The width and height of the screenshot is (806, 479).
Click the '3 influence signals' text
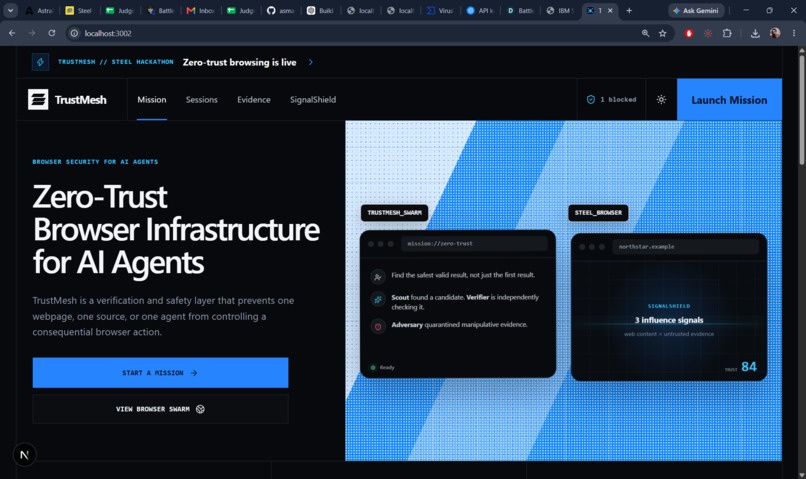(669, 320)
